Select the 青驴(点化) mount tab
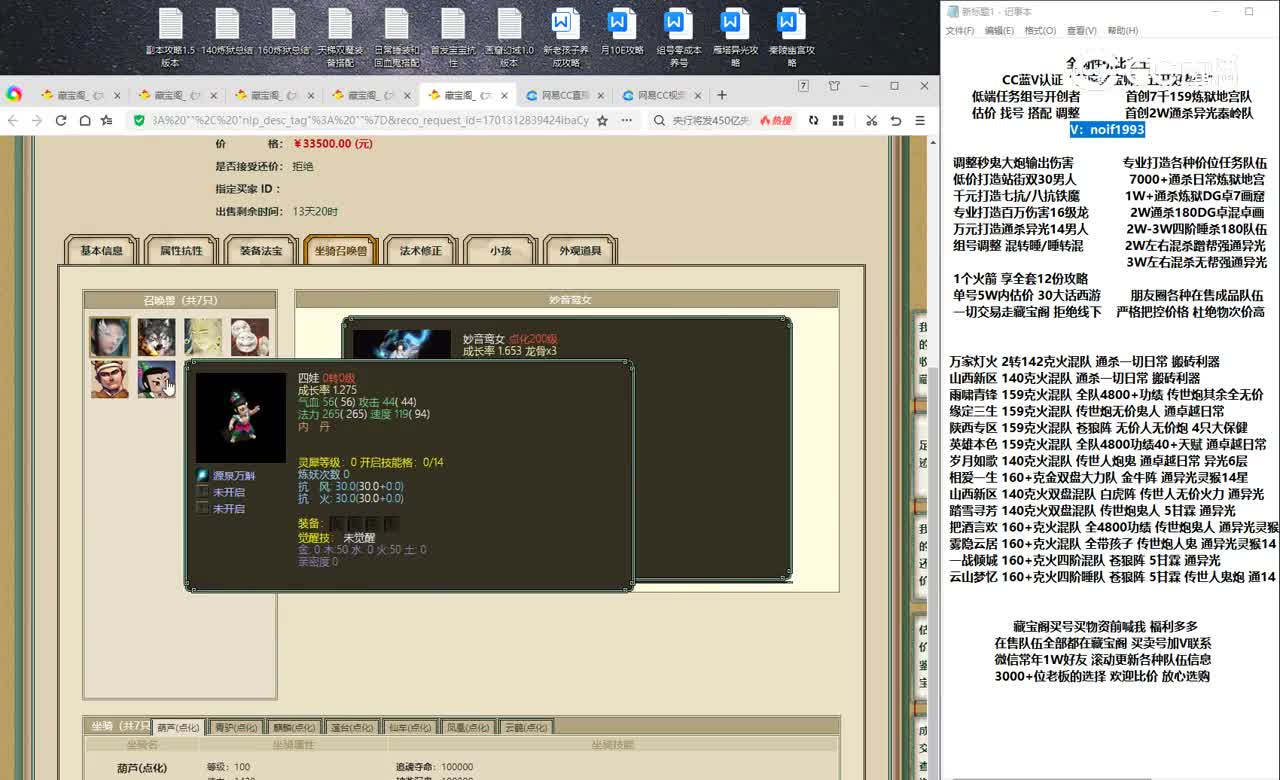Image resolution: width=1280 pixels, height=780 pixels. [237, 727]
